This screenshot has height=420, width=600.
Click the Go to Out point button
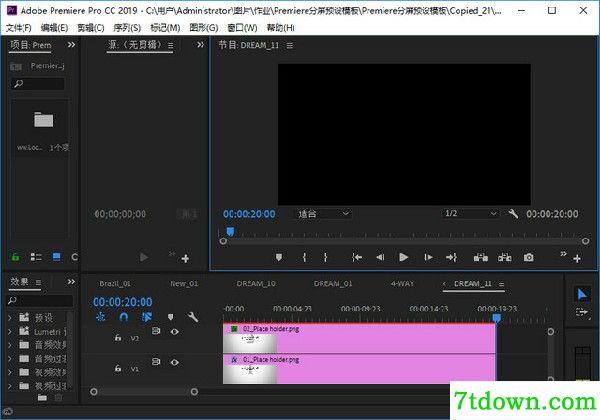[452, 257]
